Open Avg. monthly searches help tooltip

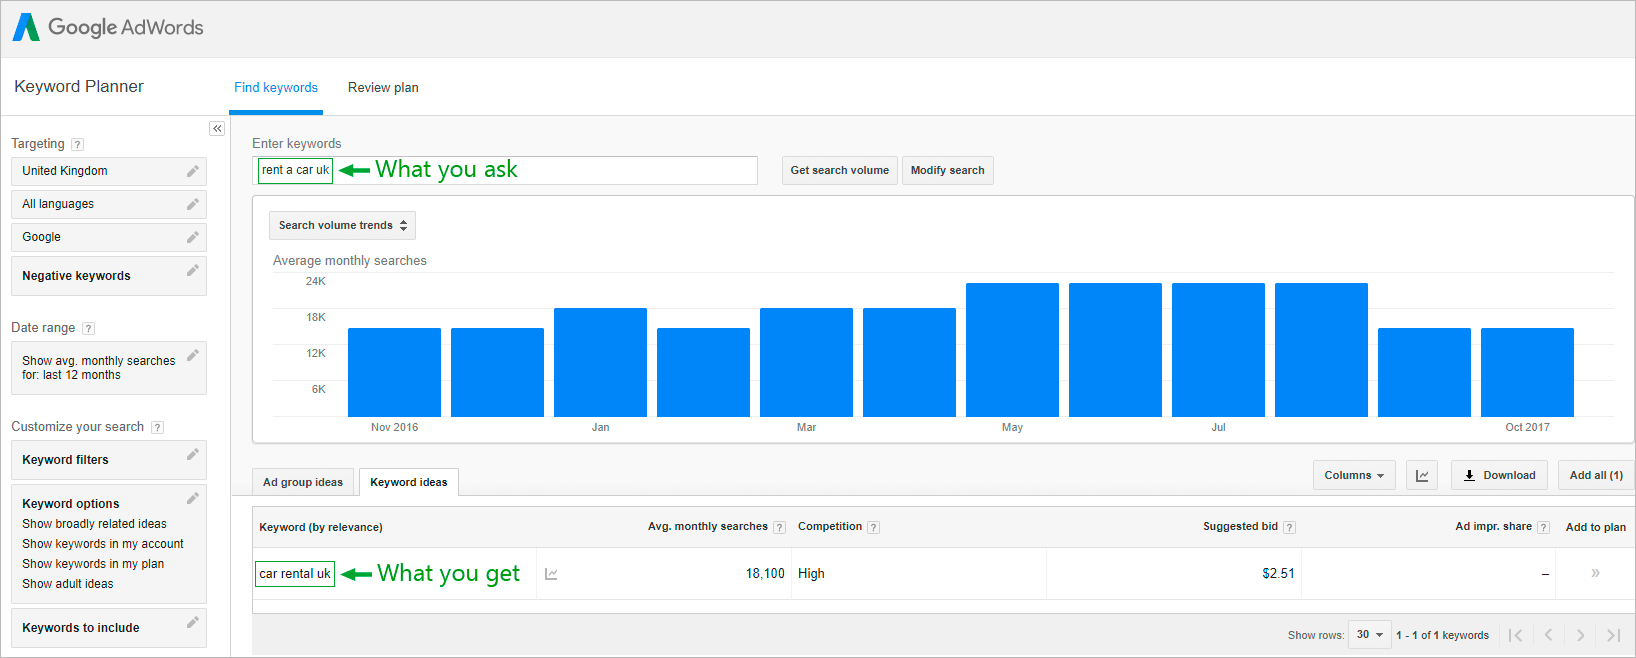tap(779, 527)
